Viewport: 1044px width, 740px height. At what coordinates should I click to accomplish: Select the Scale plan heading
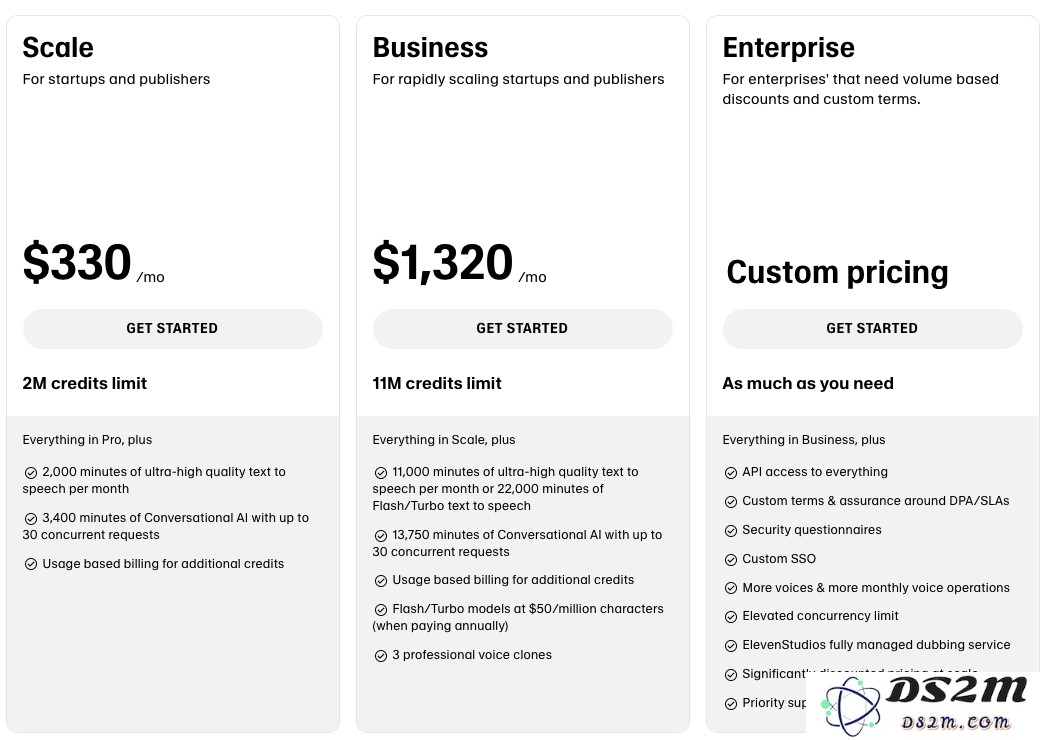58,48
